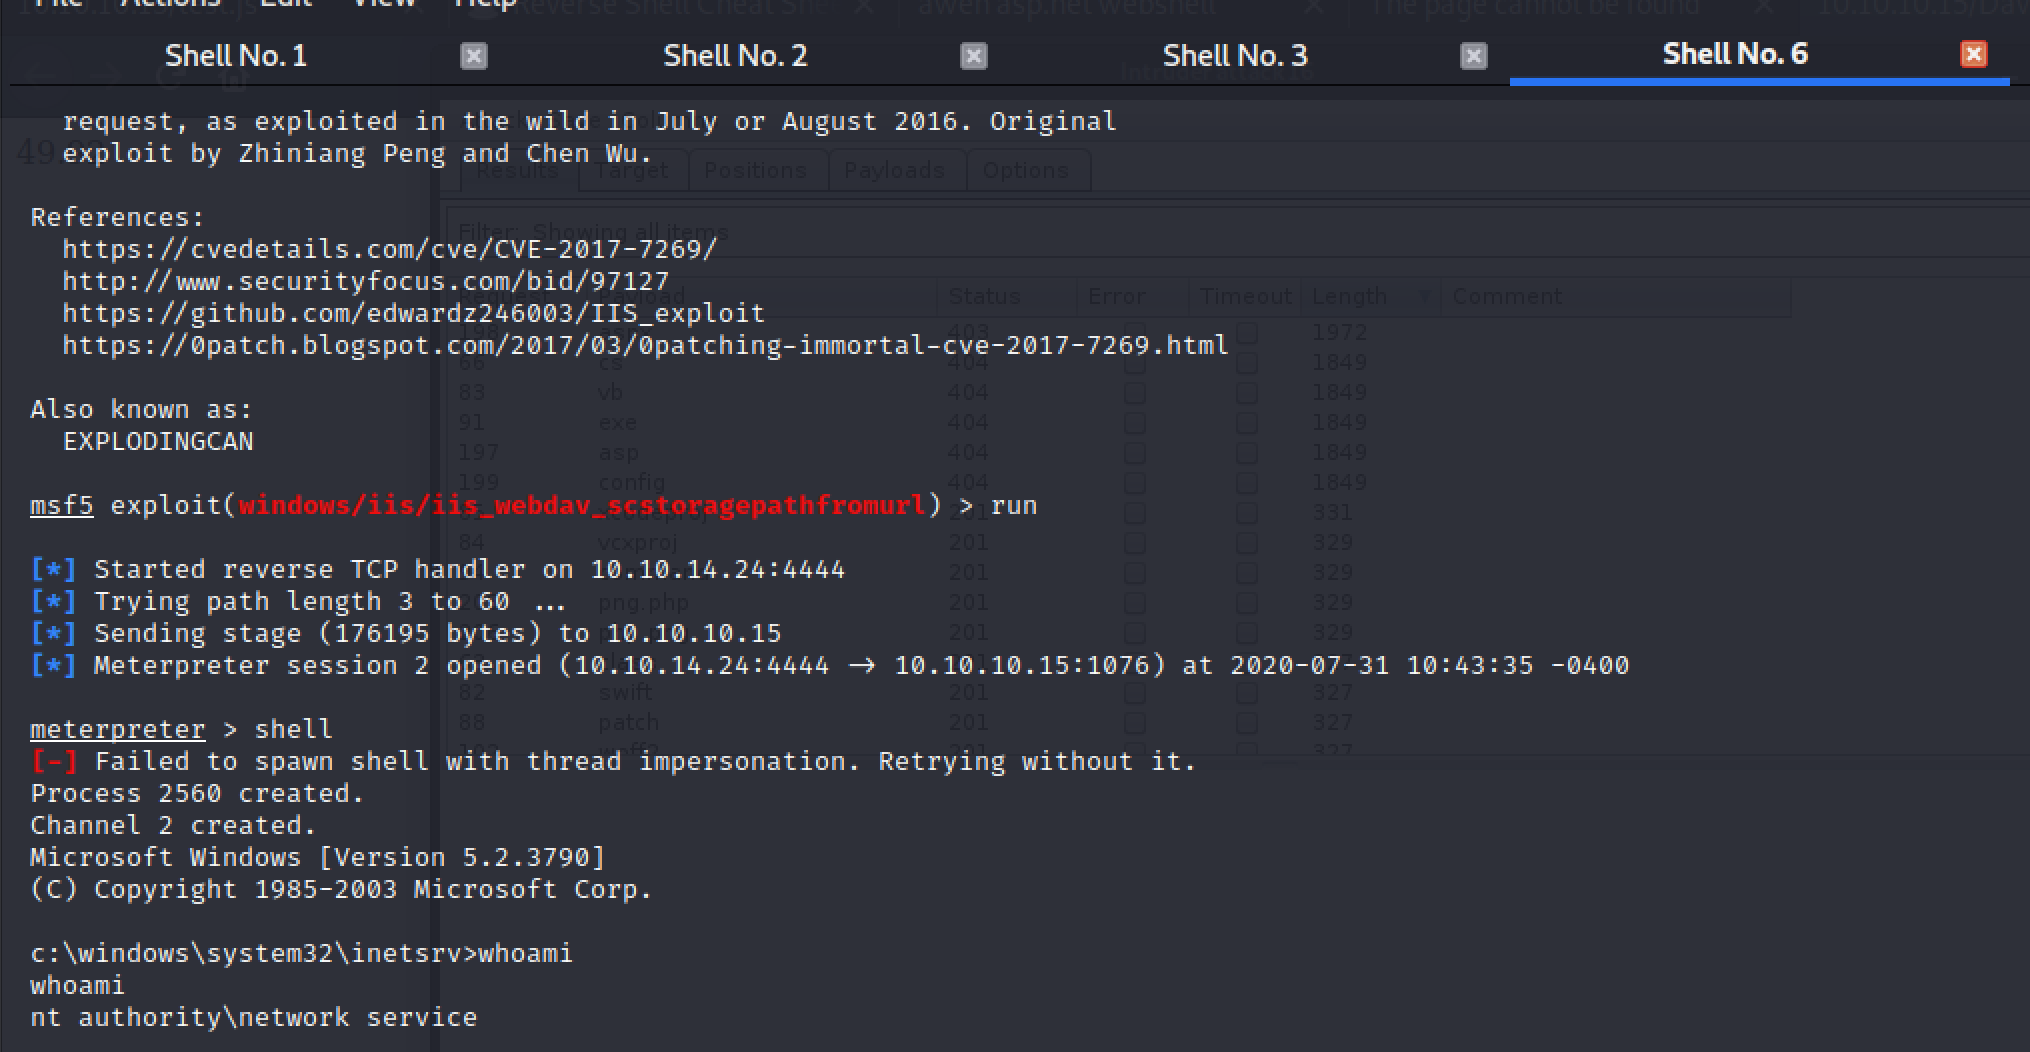The width and height of the screenshot is (2030, 1052).
Task: Click the 'Microsoft Windows [Version 5.2.3790]' line
Action: pos(318,857)
